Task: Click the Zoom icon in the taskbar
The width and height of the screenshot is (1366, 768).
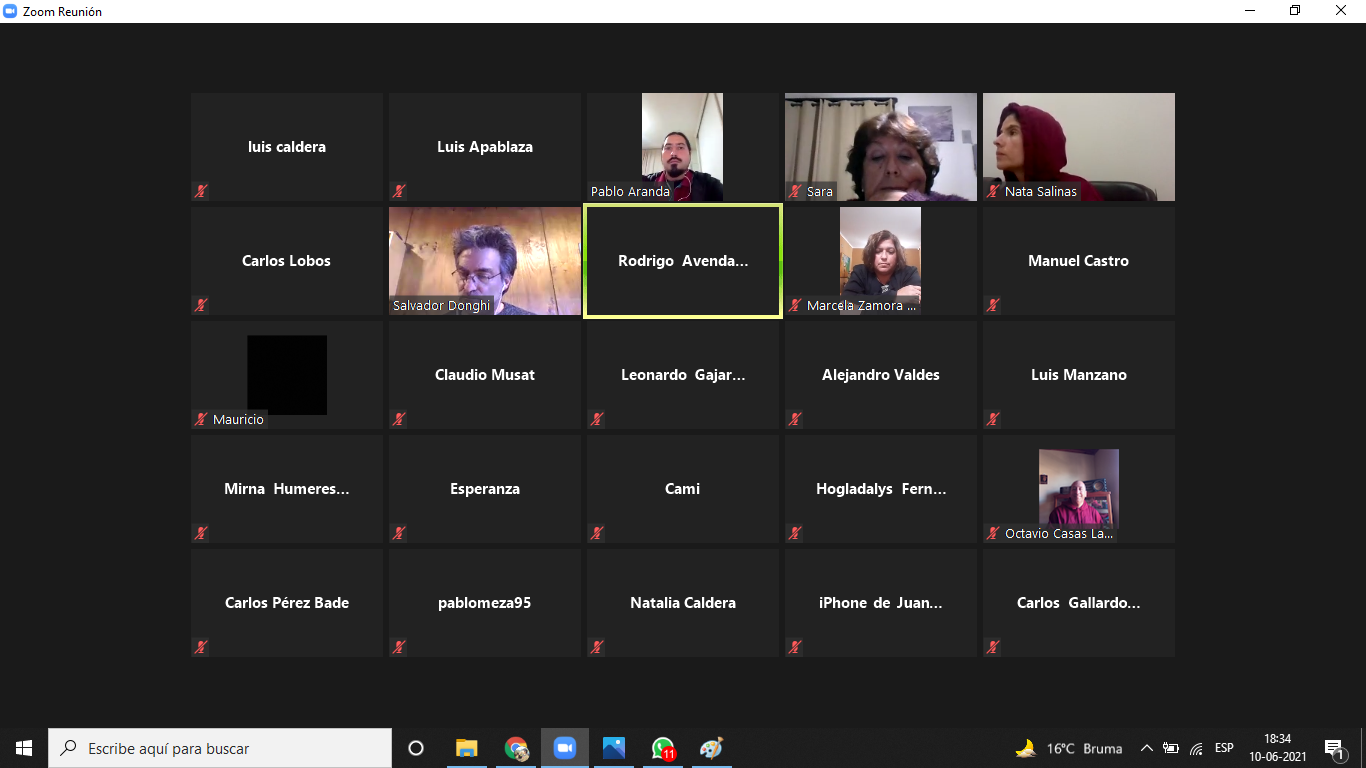Action: pos(565,748)
